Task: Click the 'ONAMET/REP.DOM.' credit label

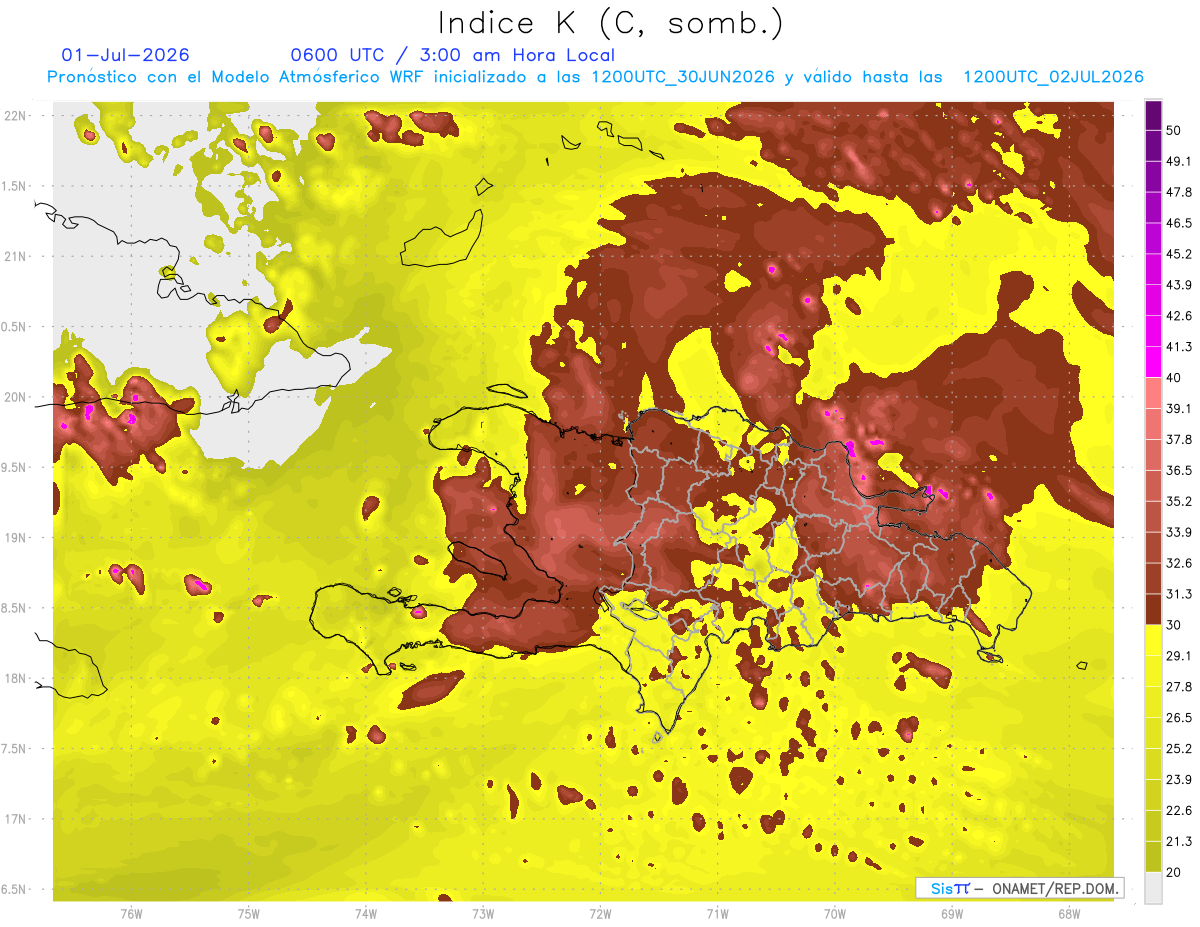Action: click(x=1056, y=888)
